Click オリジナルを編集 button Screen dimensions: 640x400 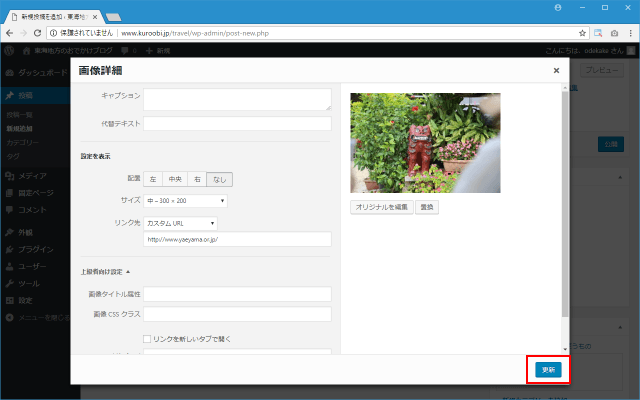click(x=382, y=207)
